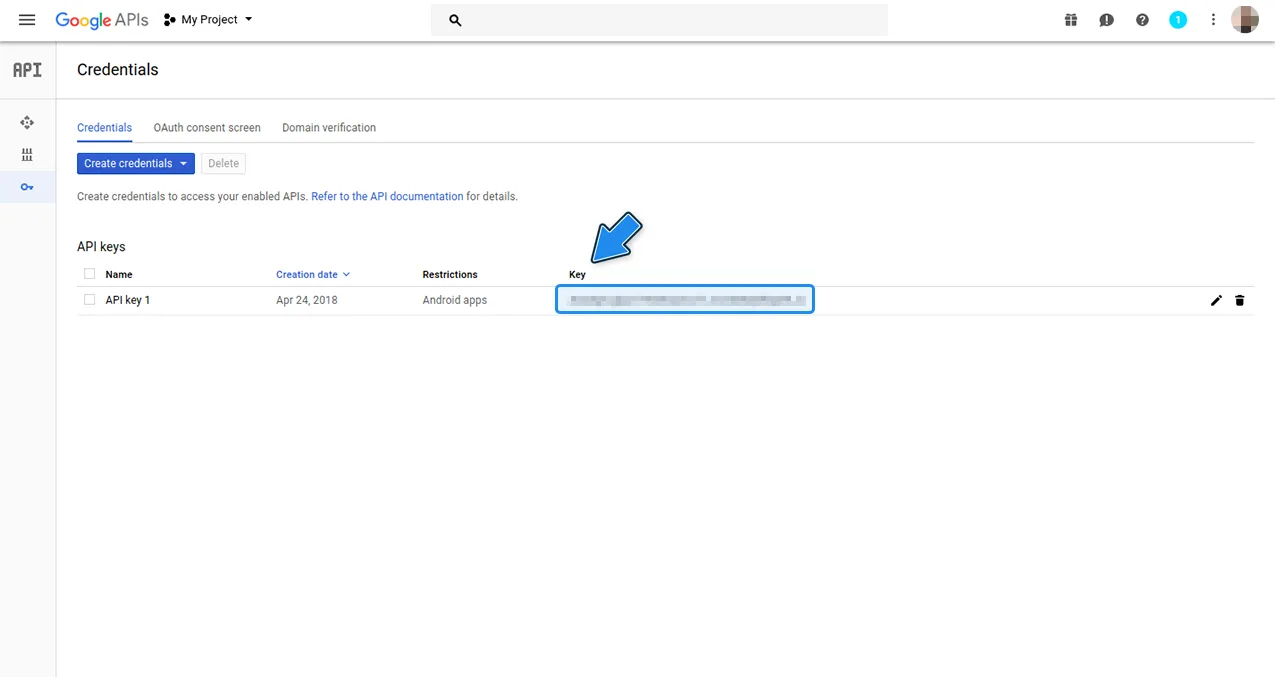
Task: Click the search magnifier icon
Action: click(x=455, y=20)
